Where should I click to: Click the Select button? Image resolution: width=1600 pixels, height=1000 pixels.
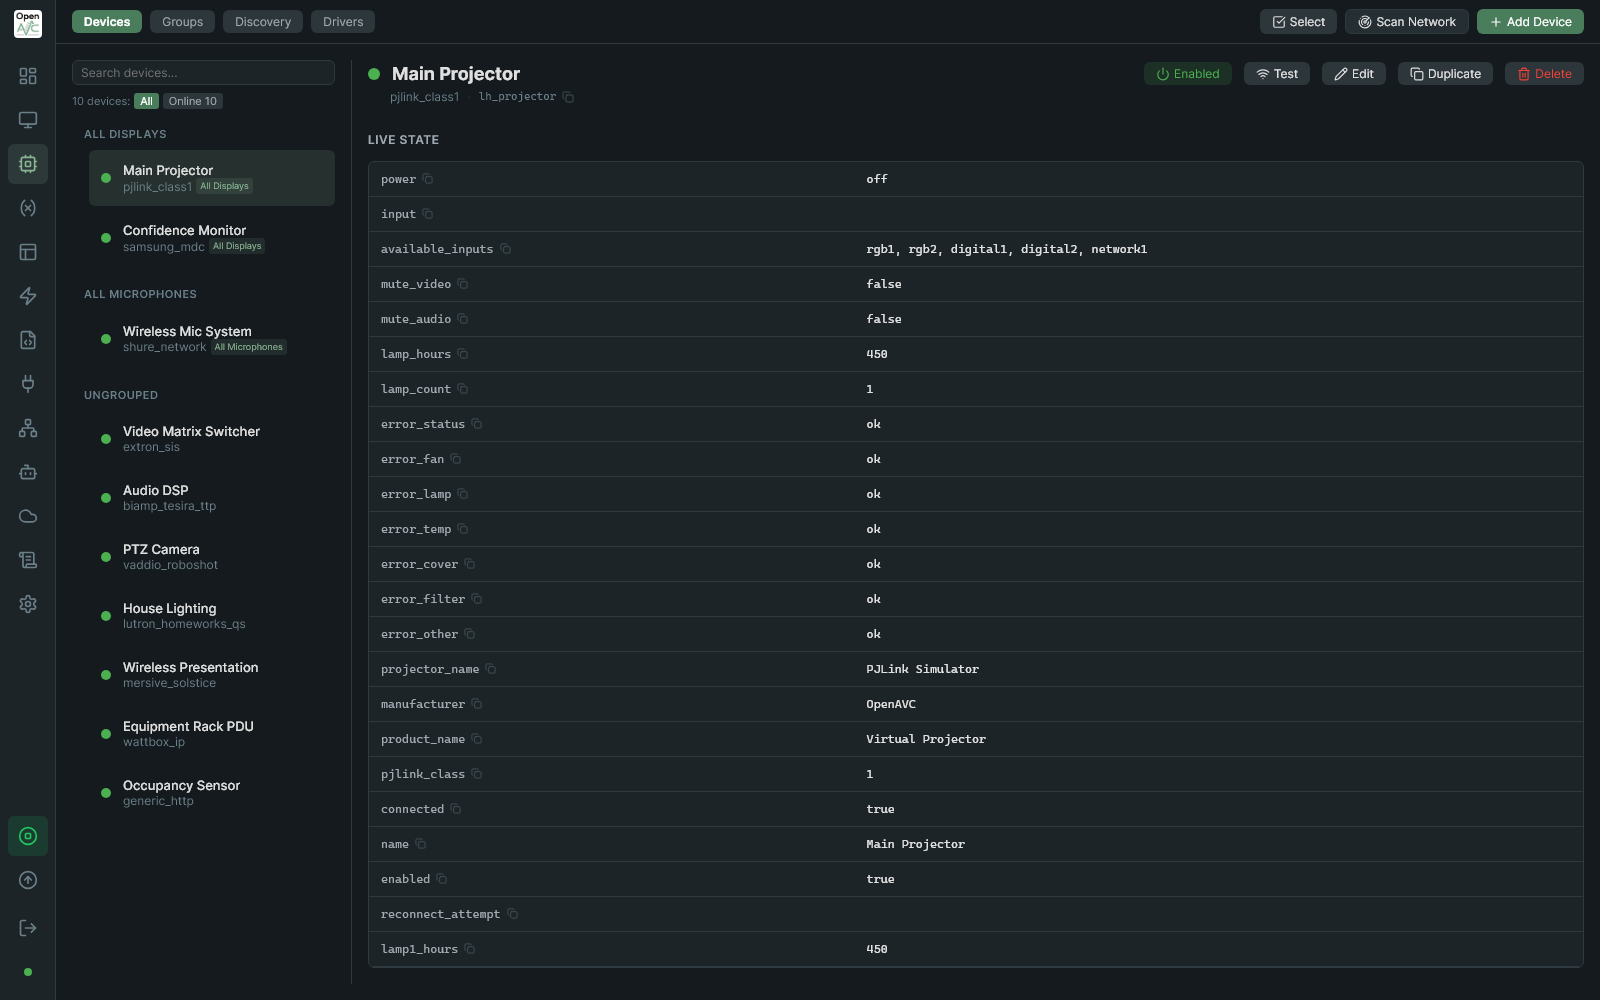[x=1298, y=22]
